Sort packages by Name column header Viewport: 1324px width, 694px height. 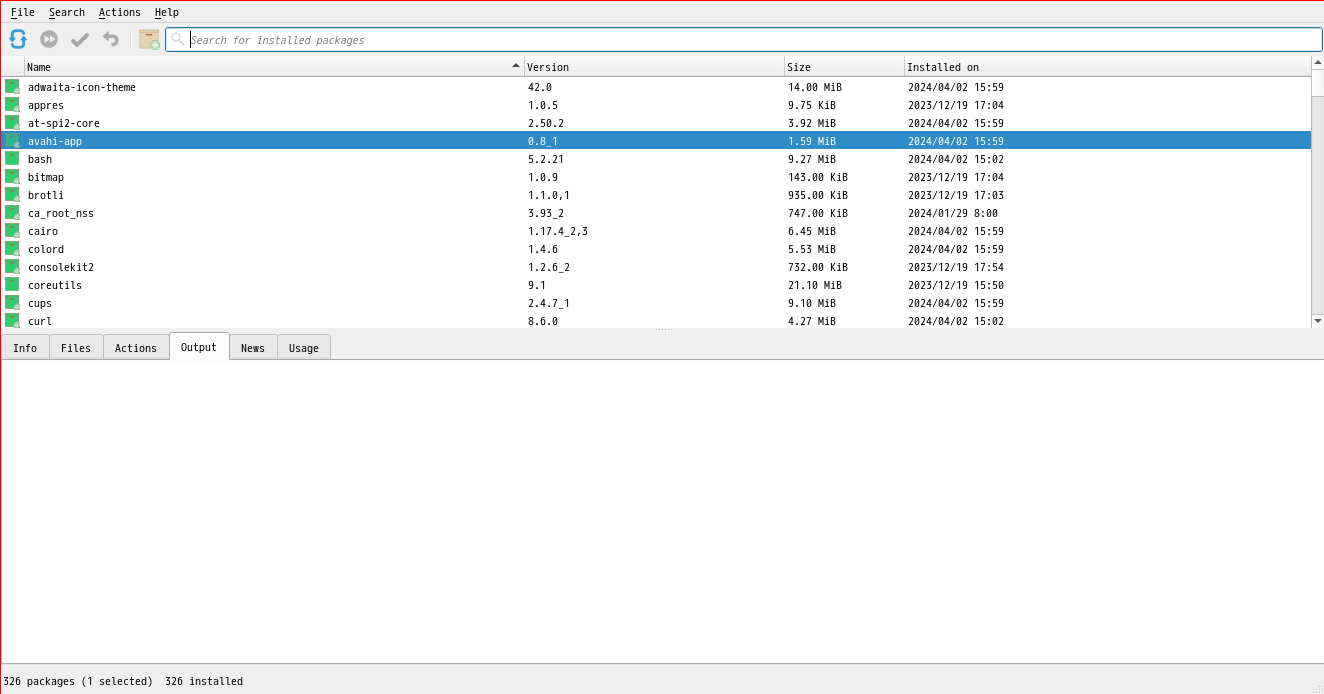(x=274, y=67)
